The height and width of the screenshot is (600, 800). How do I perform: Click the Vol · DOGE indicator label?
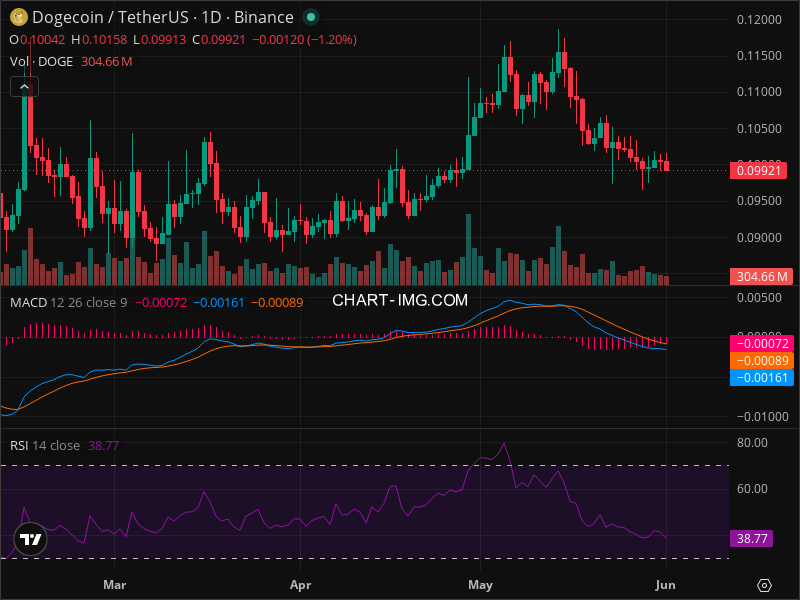coord(41,62)
